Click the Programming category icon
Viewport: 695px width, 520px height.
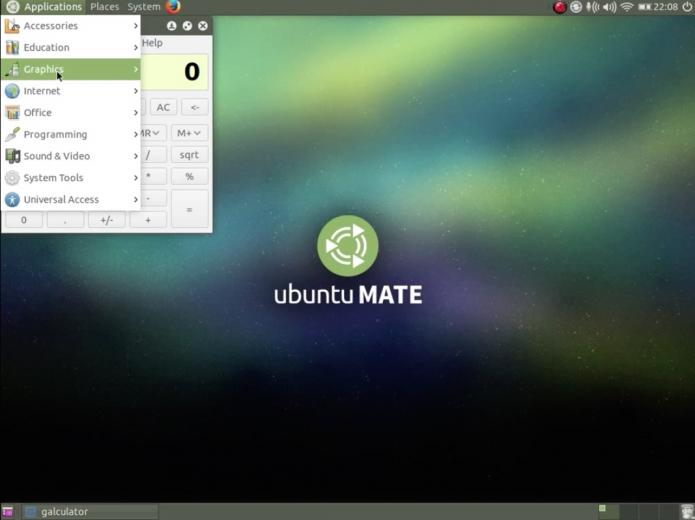tap(12, 134)
